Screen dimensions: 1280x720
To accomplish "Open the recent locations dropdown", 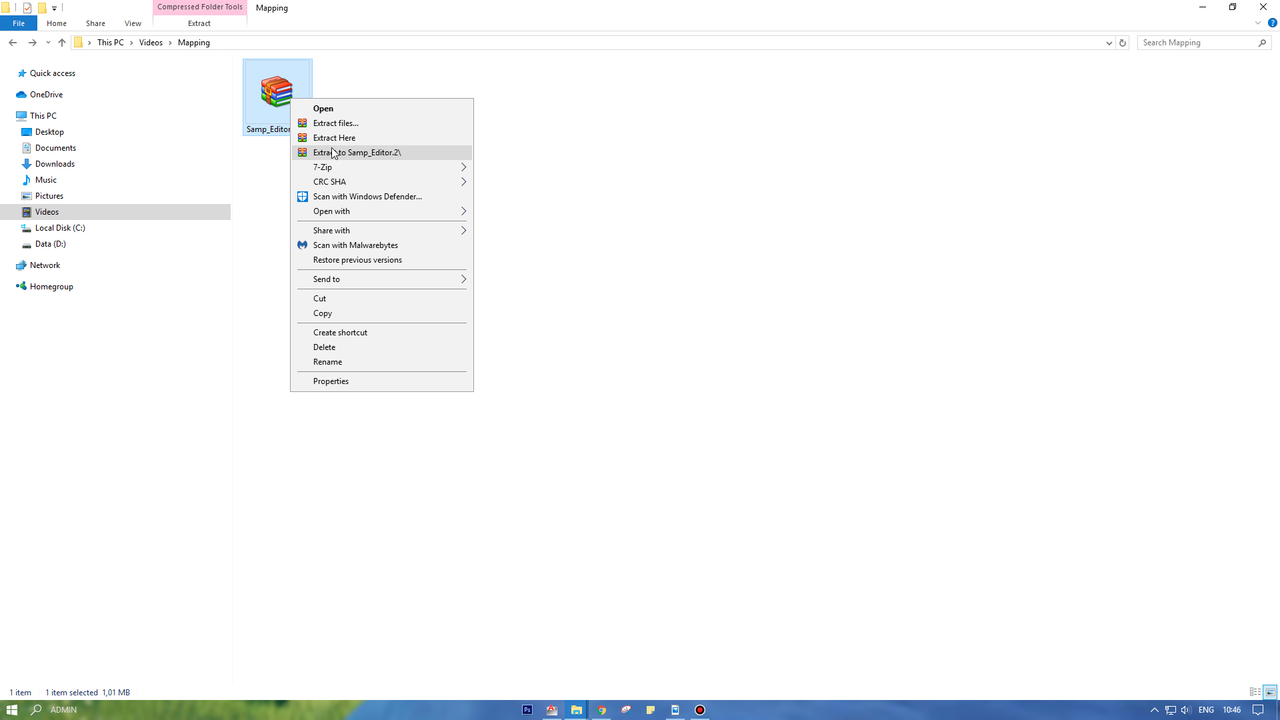I will (48, 43).
